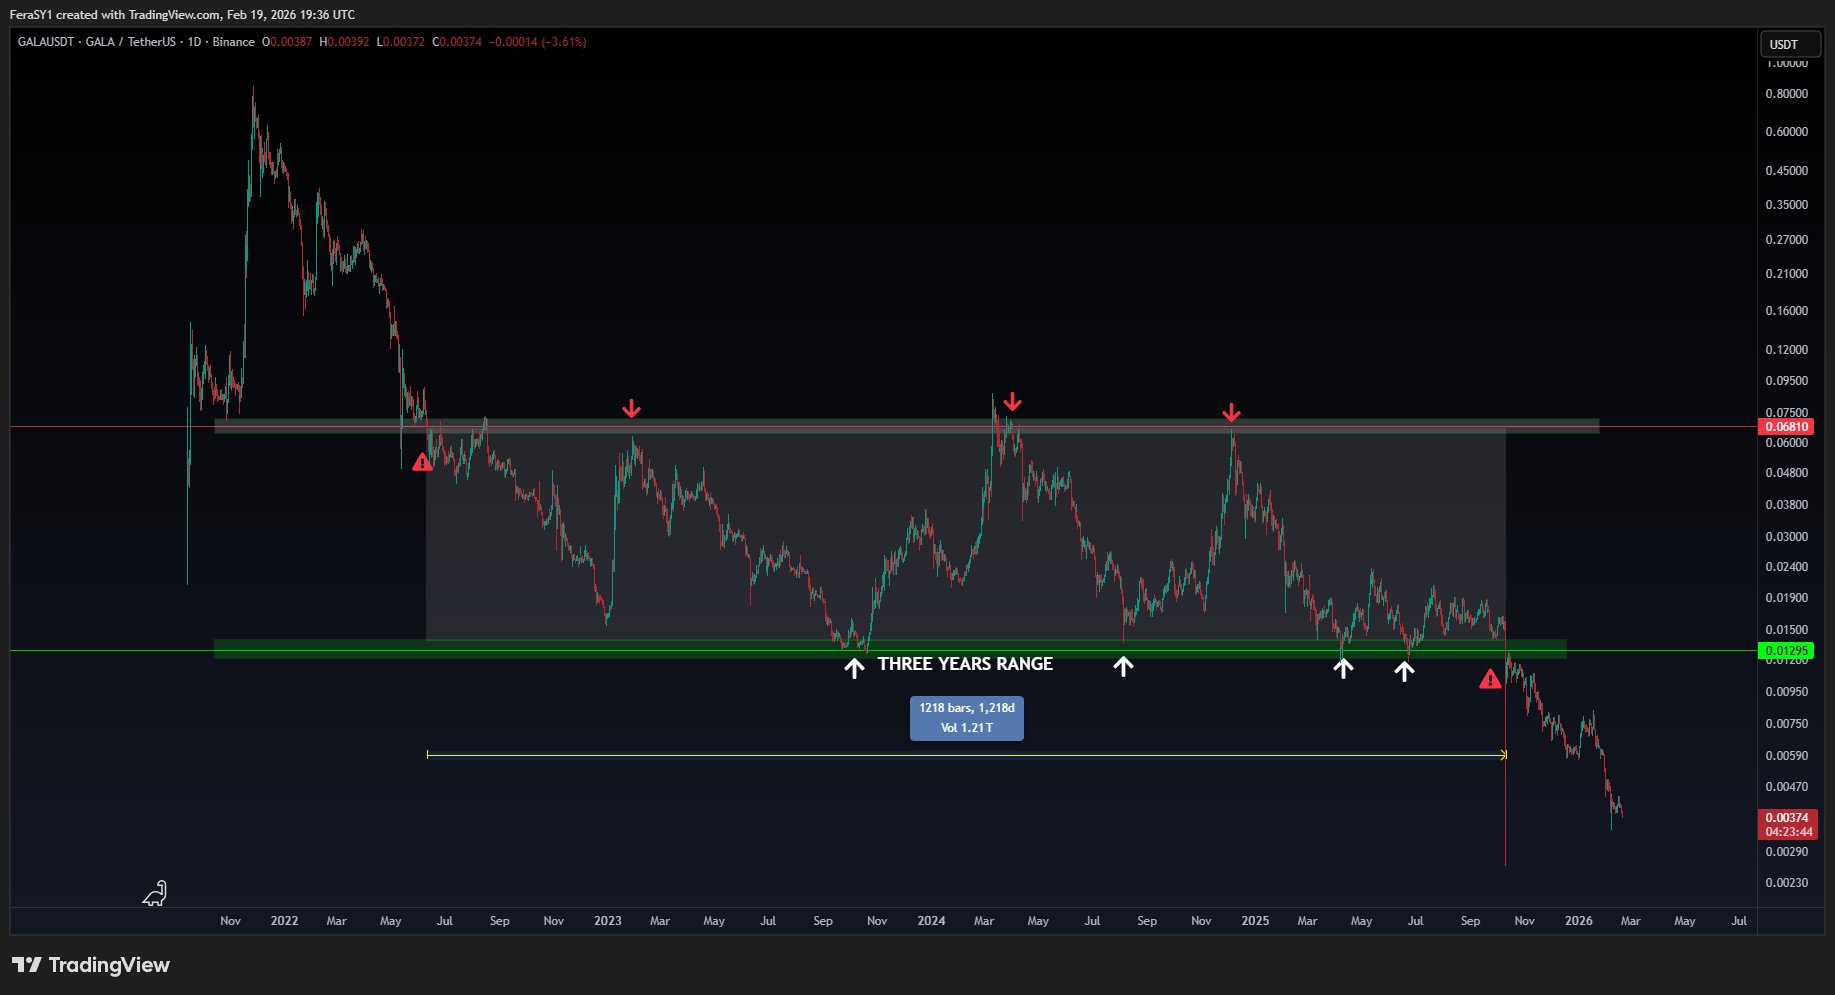Viewport: 1835px width, 995px height.
Task: Click the 0.00374 current price countdown label
Action: (x=1788, y=824)
